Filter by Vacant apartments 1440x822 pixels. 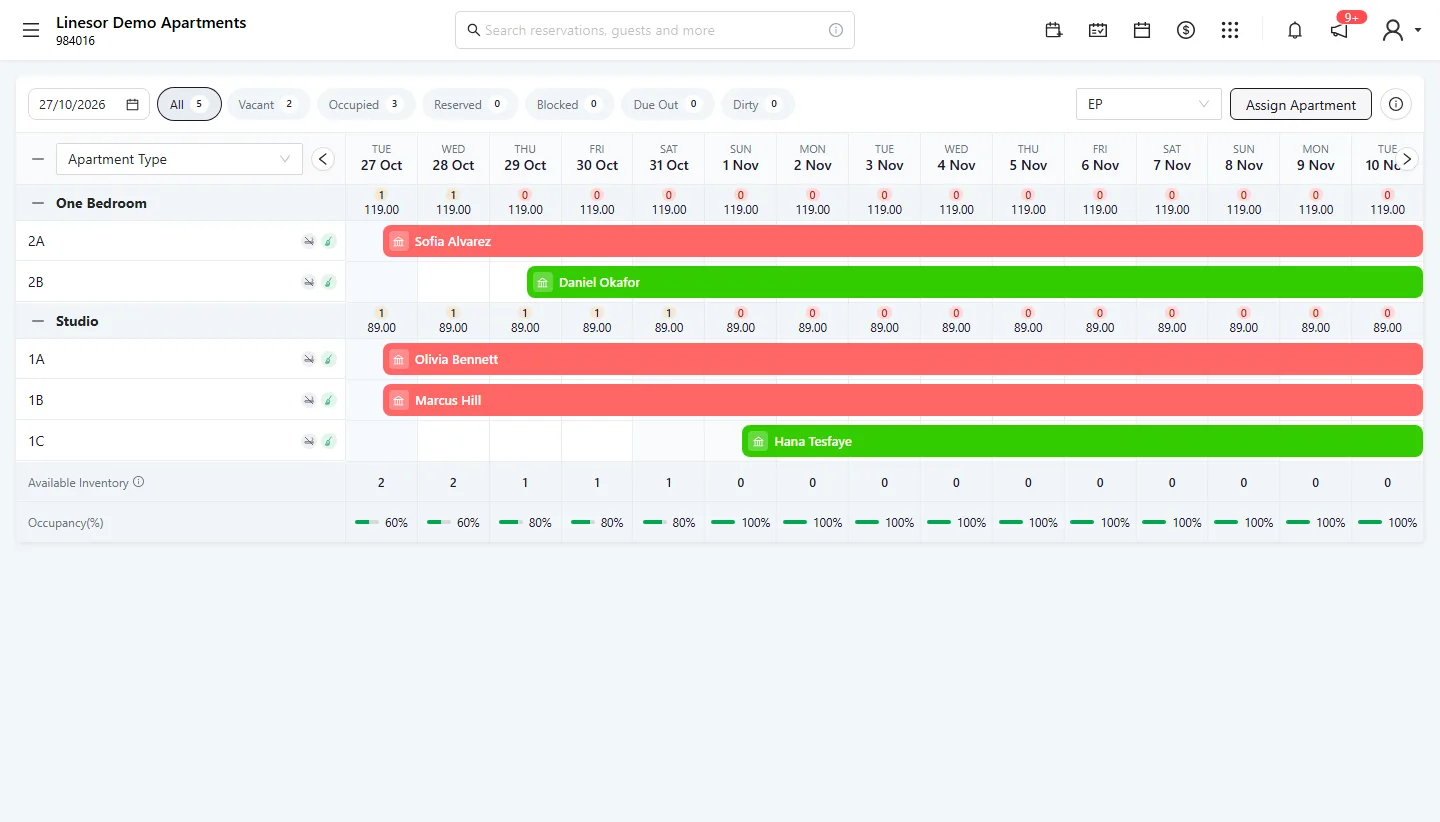pos(268,104)
